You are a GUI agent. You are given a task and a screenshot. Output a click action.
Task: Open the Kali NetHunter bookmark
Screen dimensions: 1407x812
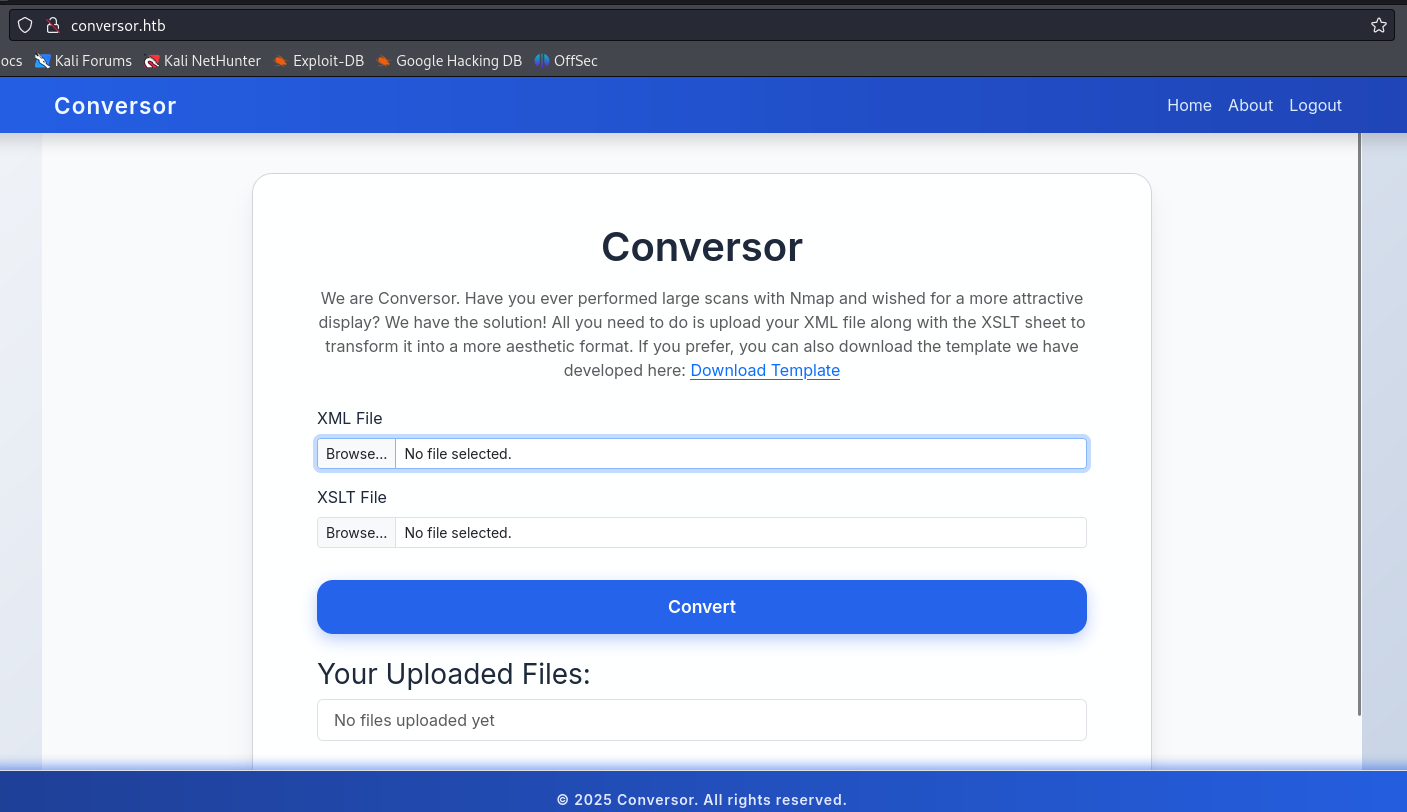202,61
